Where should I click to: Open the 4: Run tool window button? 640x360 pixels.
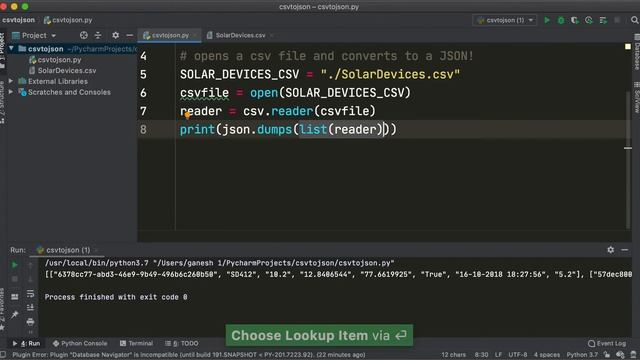click(x=26, y=344)
